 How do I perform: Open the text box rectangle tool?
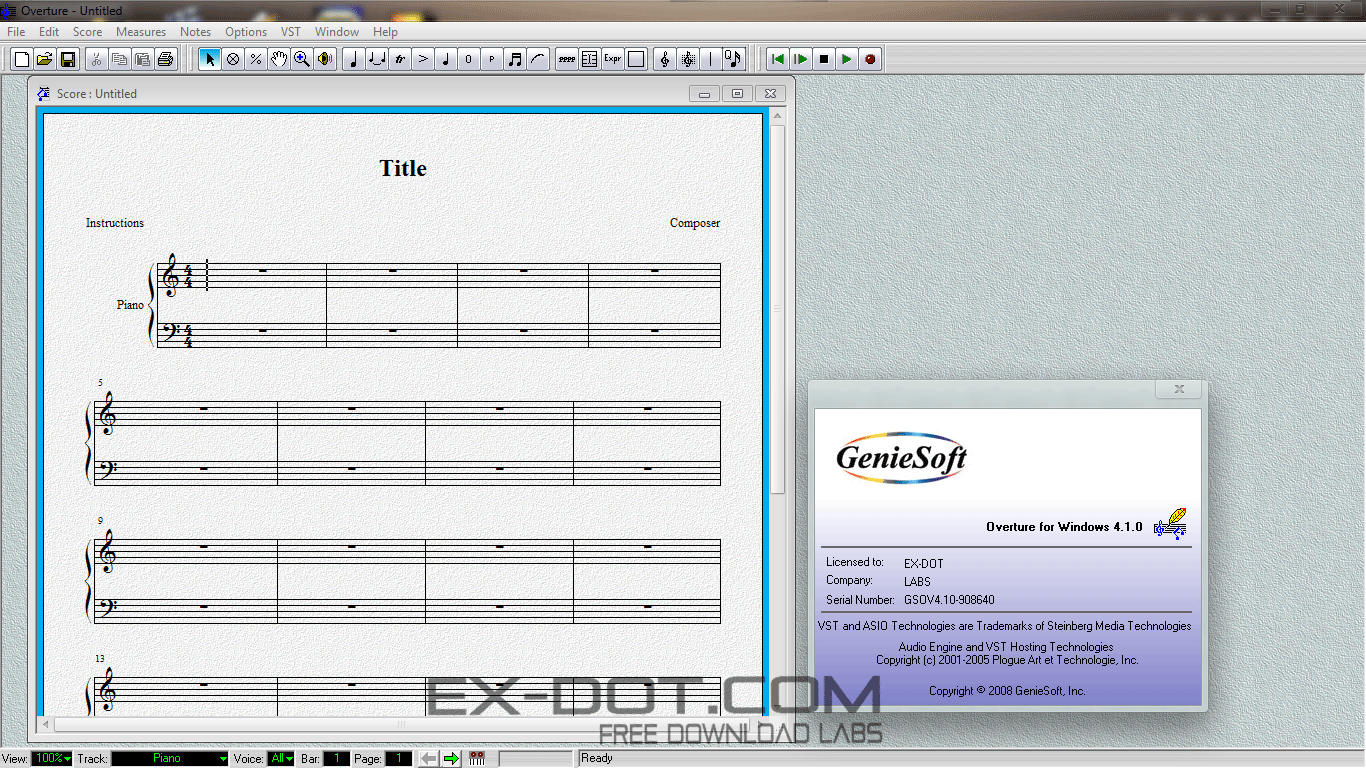pyautogui.click(x=636, y=59)
